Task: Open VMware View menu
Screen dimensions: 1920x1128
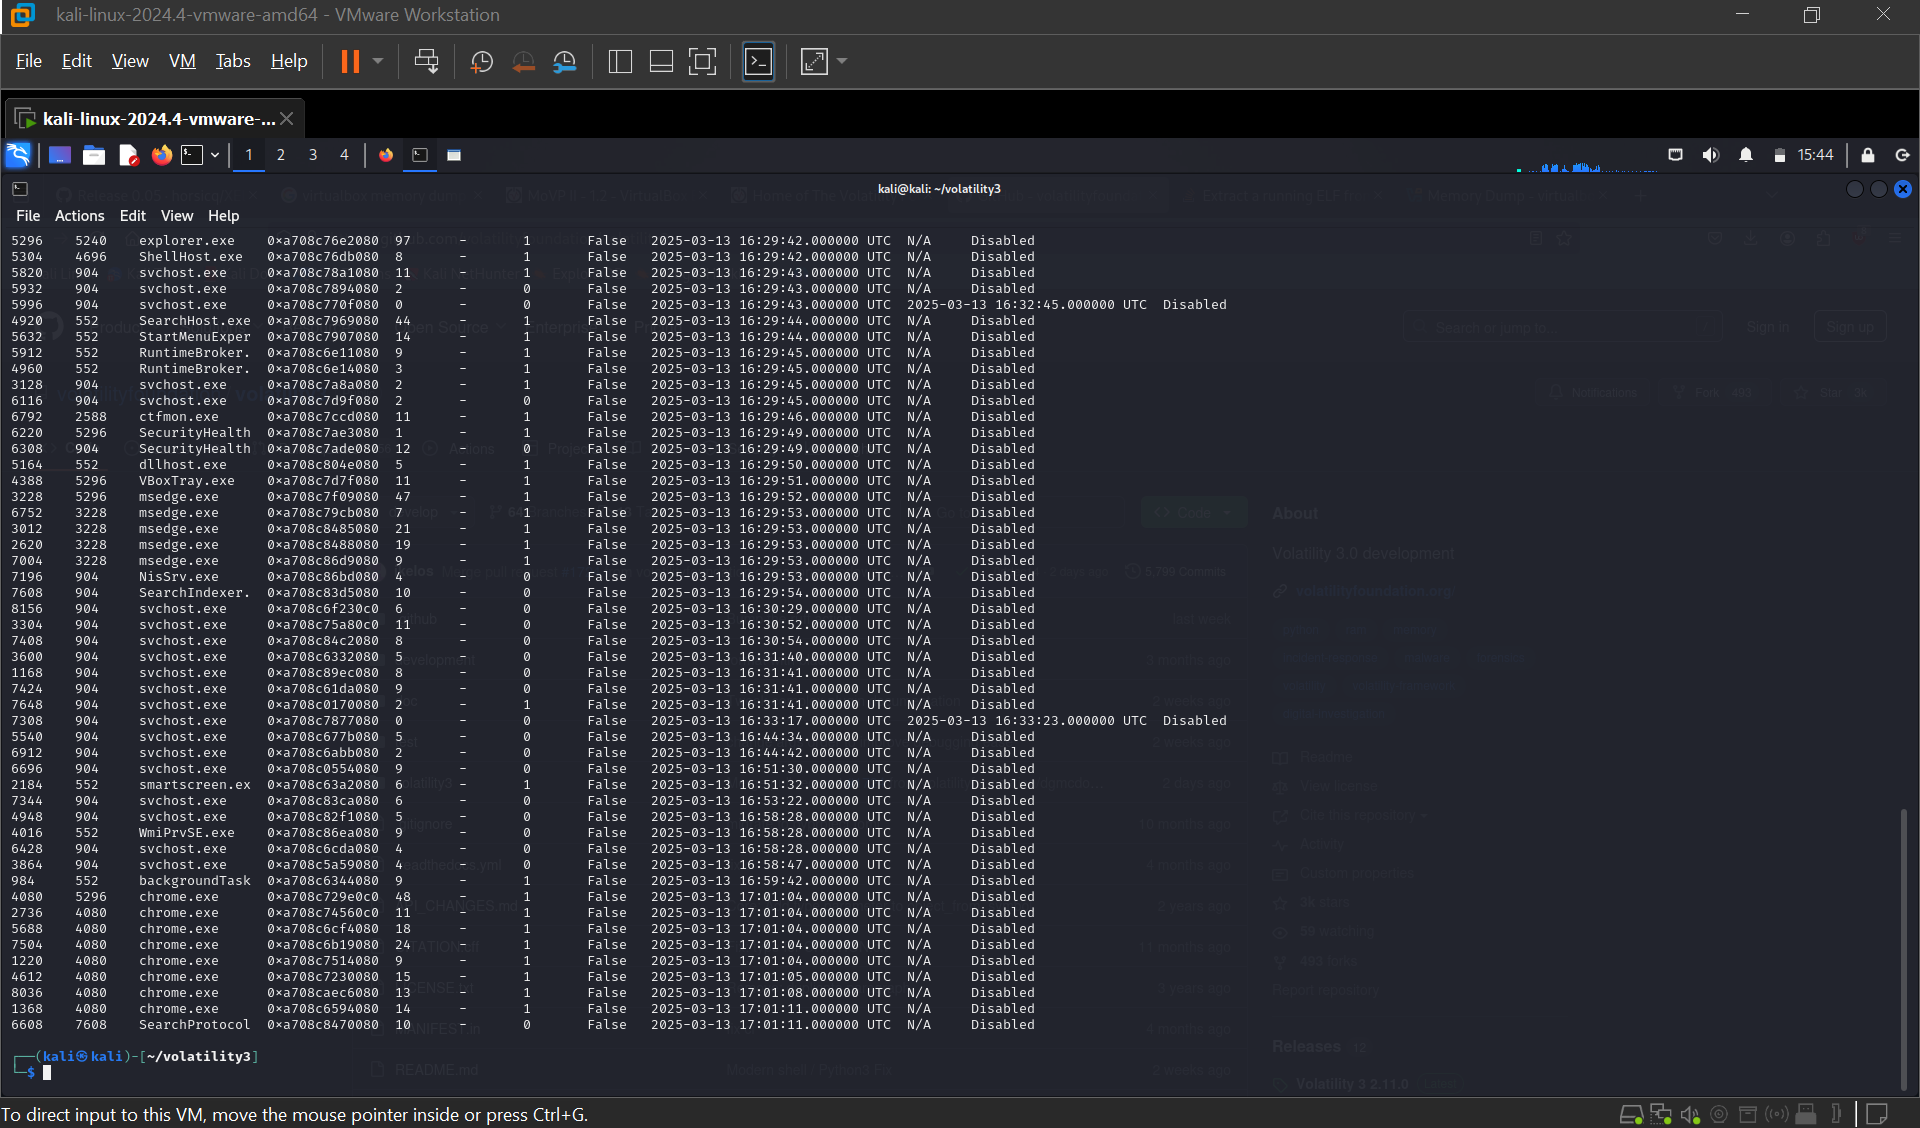Action: click(130, 61)
